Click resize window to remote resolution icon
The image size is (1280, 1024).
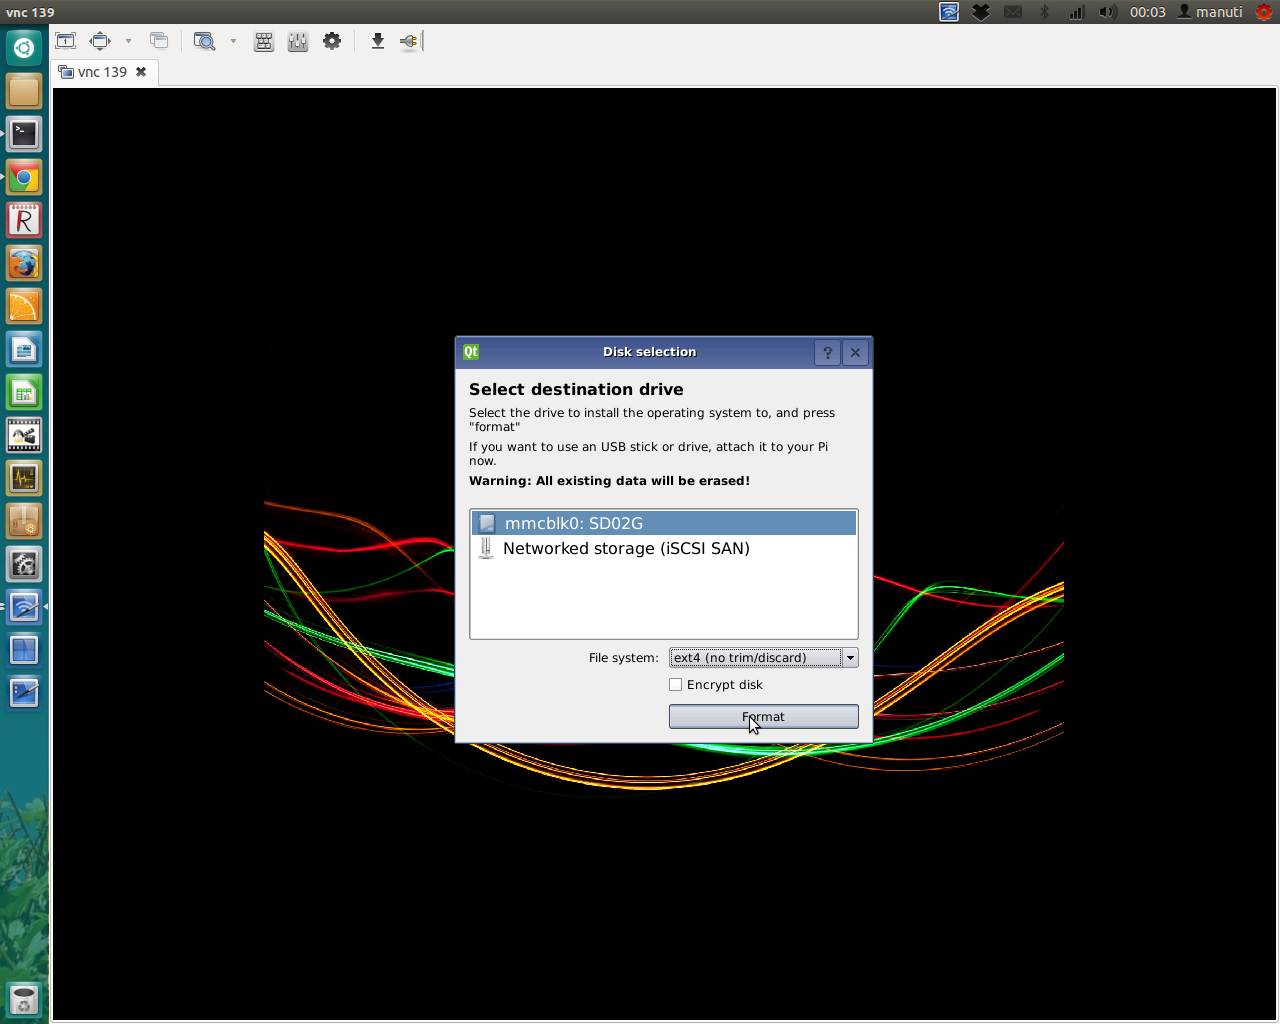tap(66, 41)
